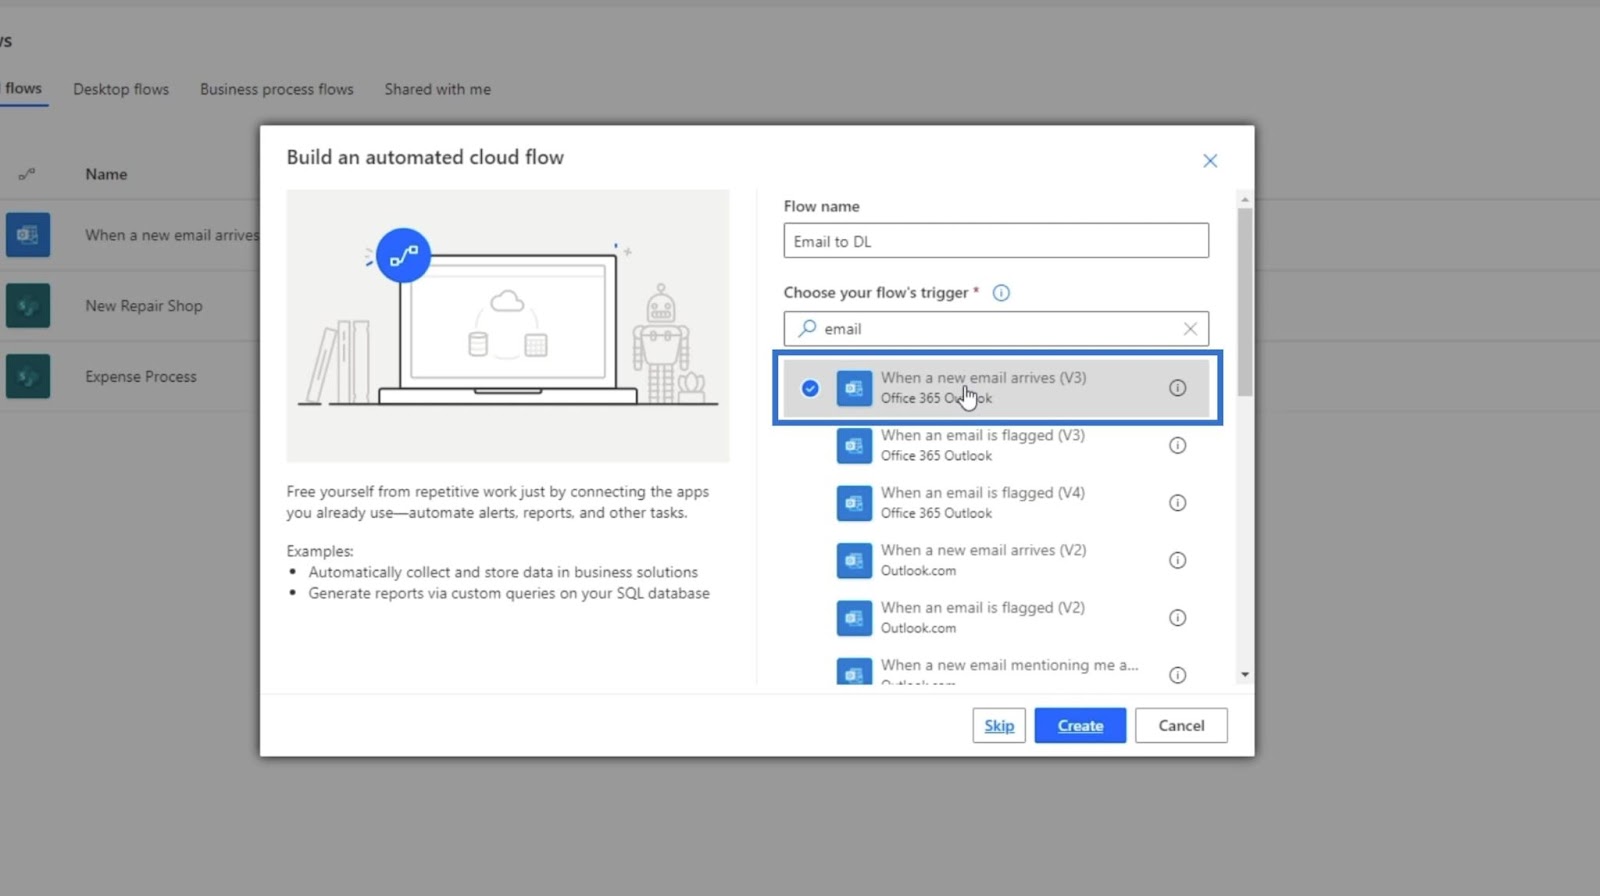Switch to the cloud flows tab
The image size is (1600, 896).
point(22,88)
